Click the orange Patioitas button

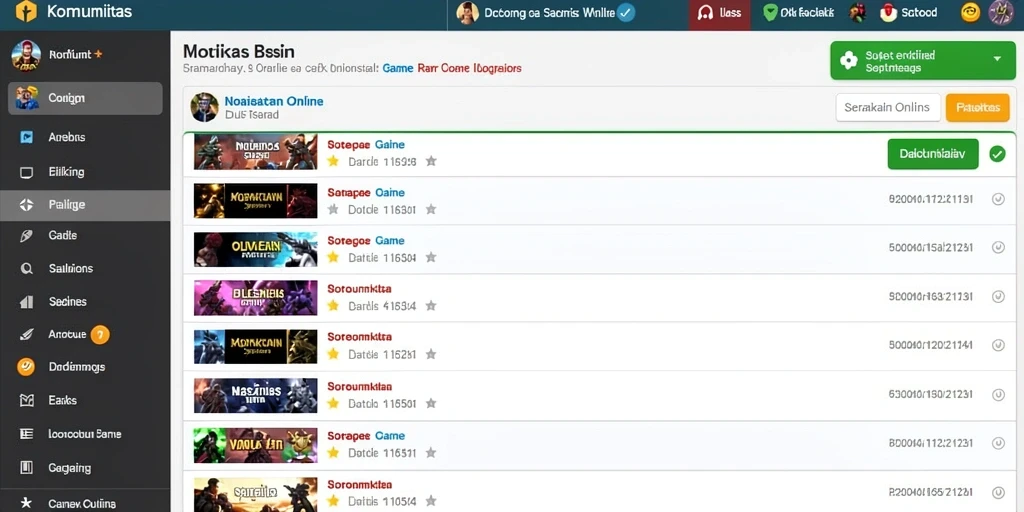click(977, 108)
